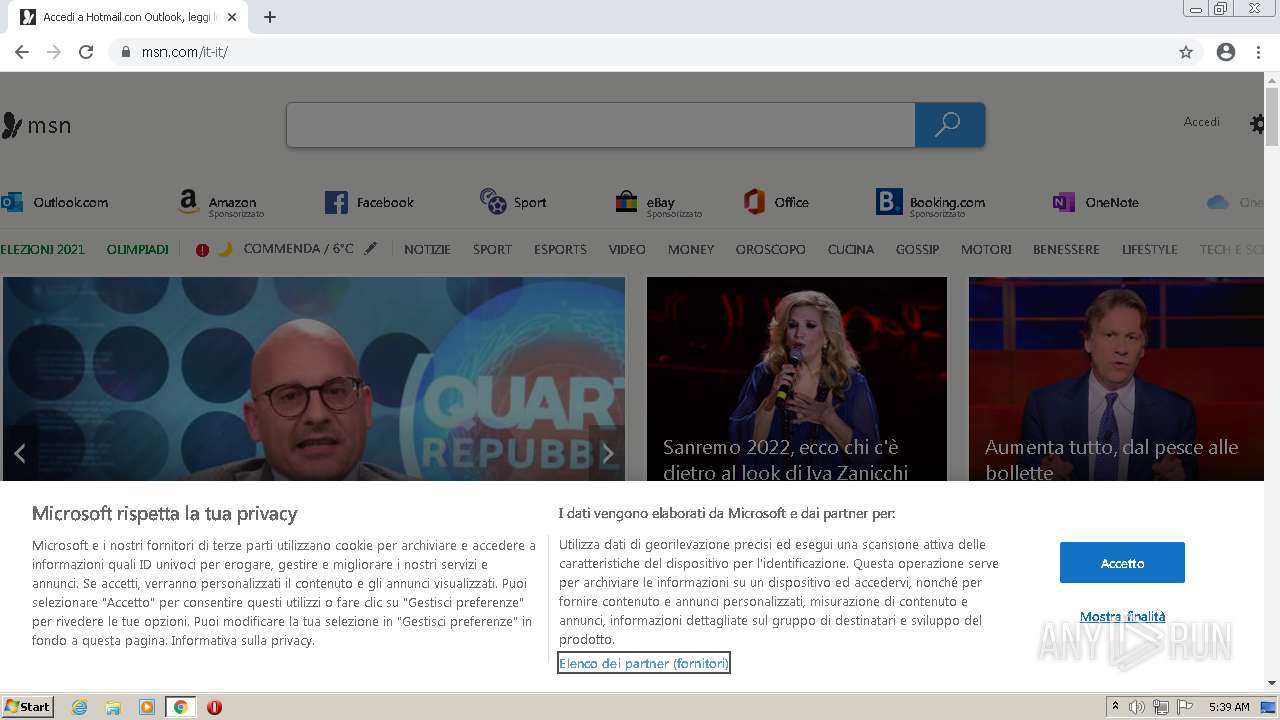Go to LIFESTYLE section

[x=1149, y=249]
